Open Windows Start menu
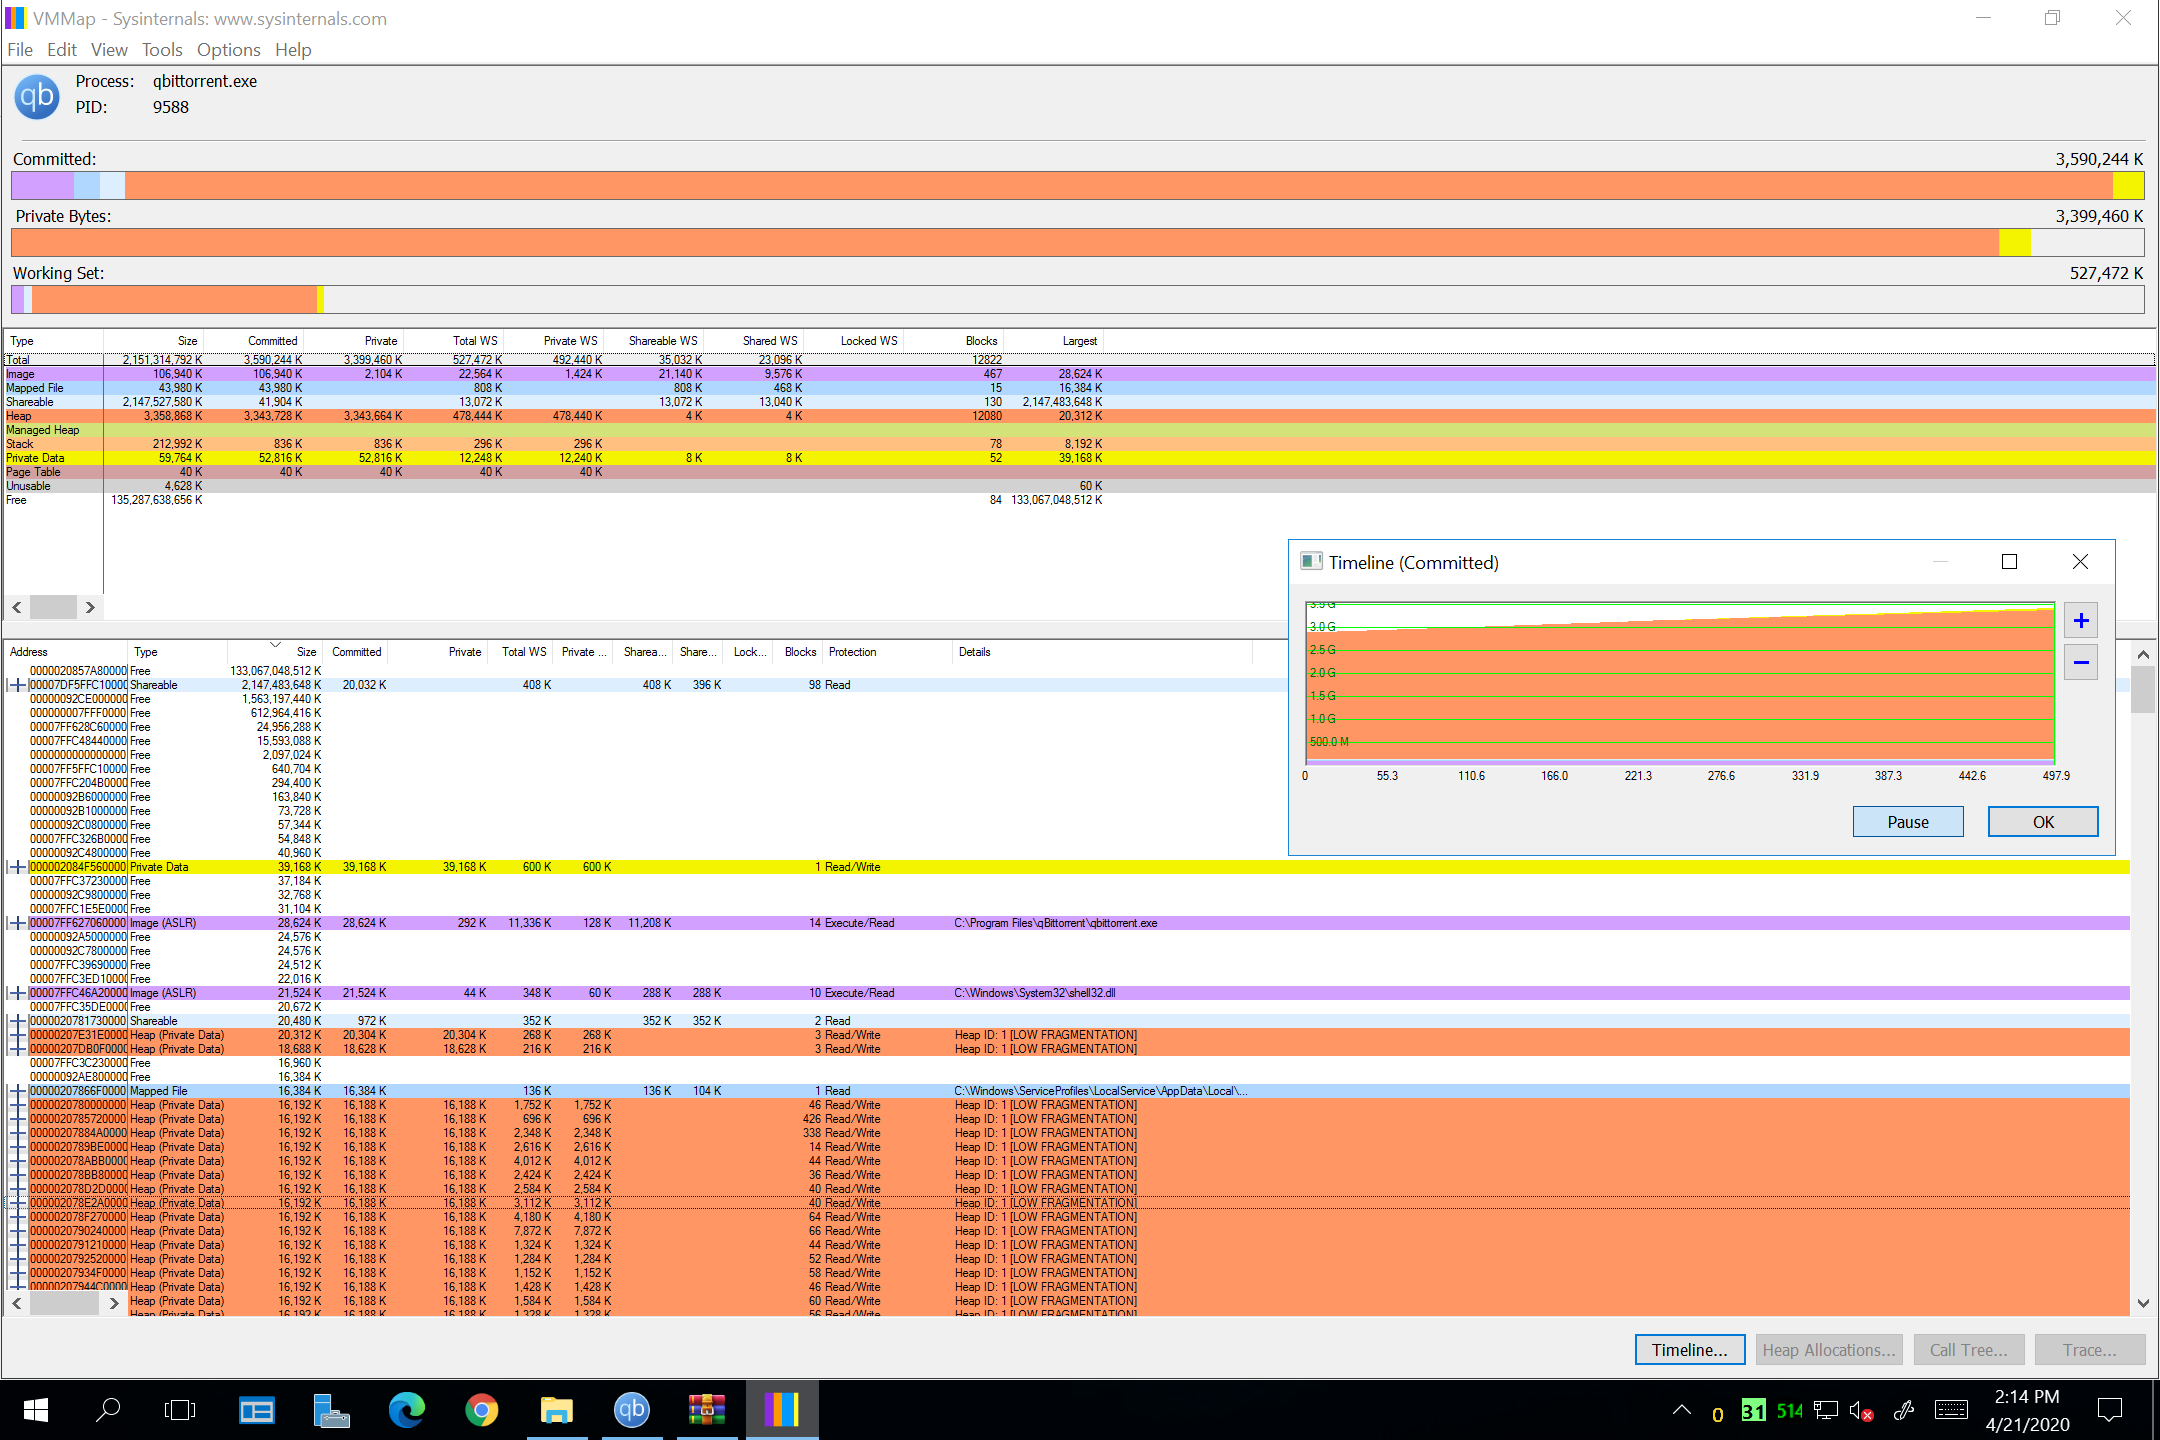Viewport: 2160px width, 1440px height. 35,1410
